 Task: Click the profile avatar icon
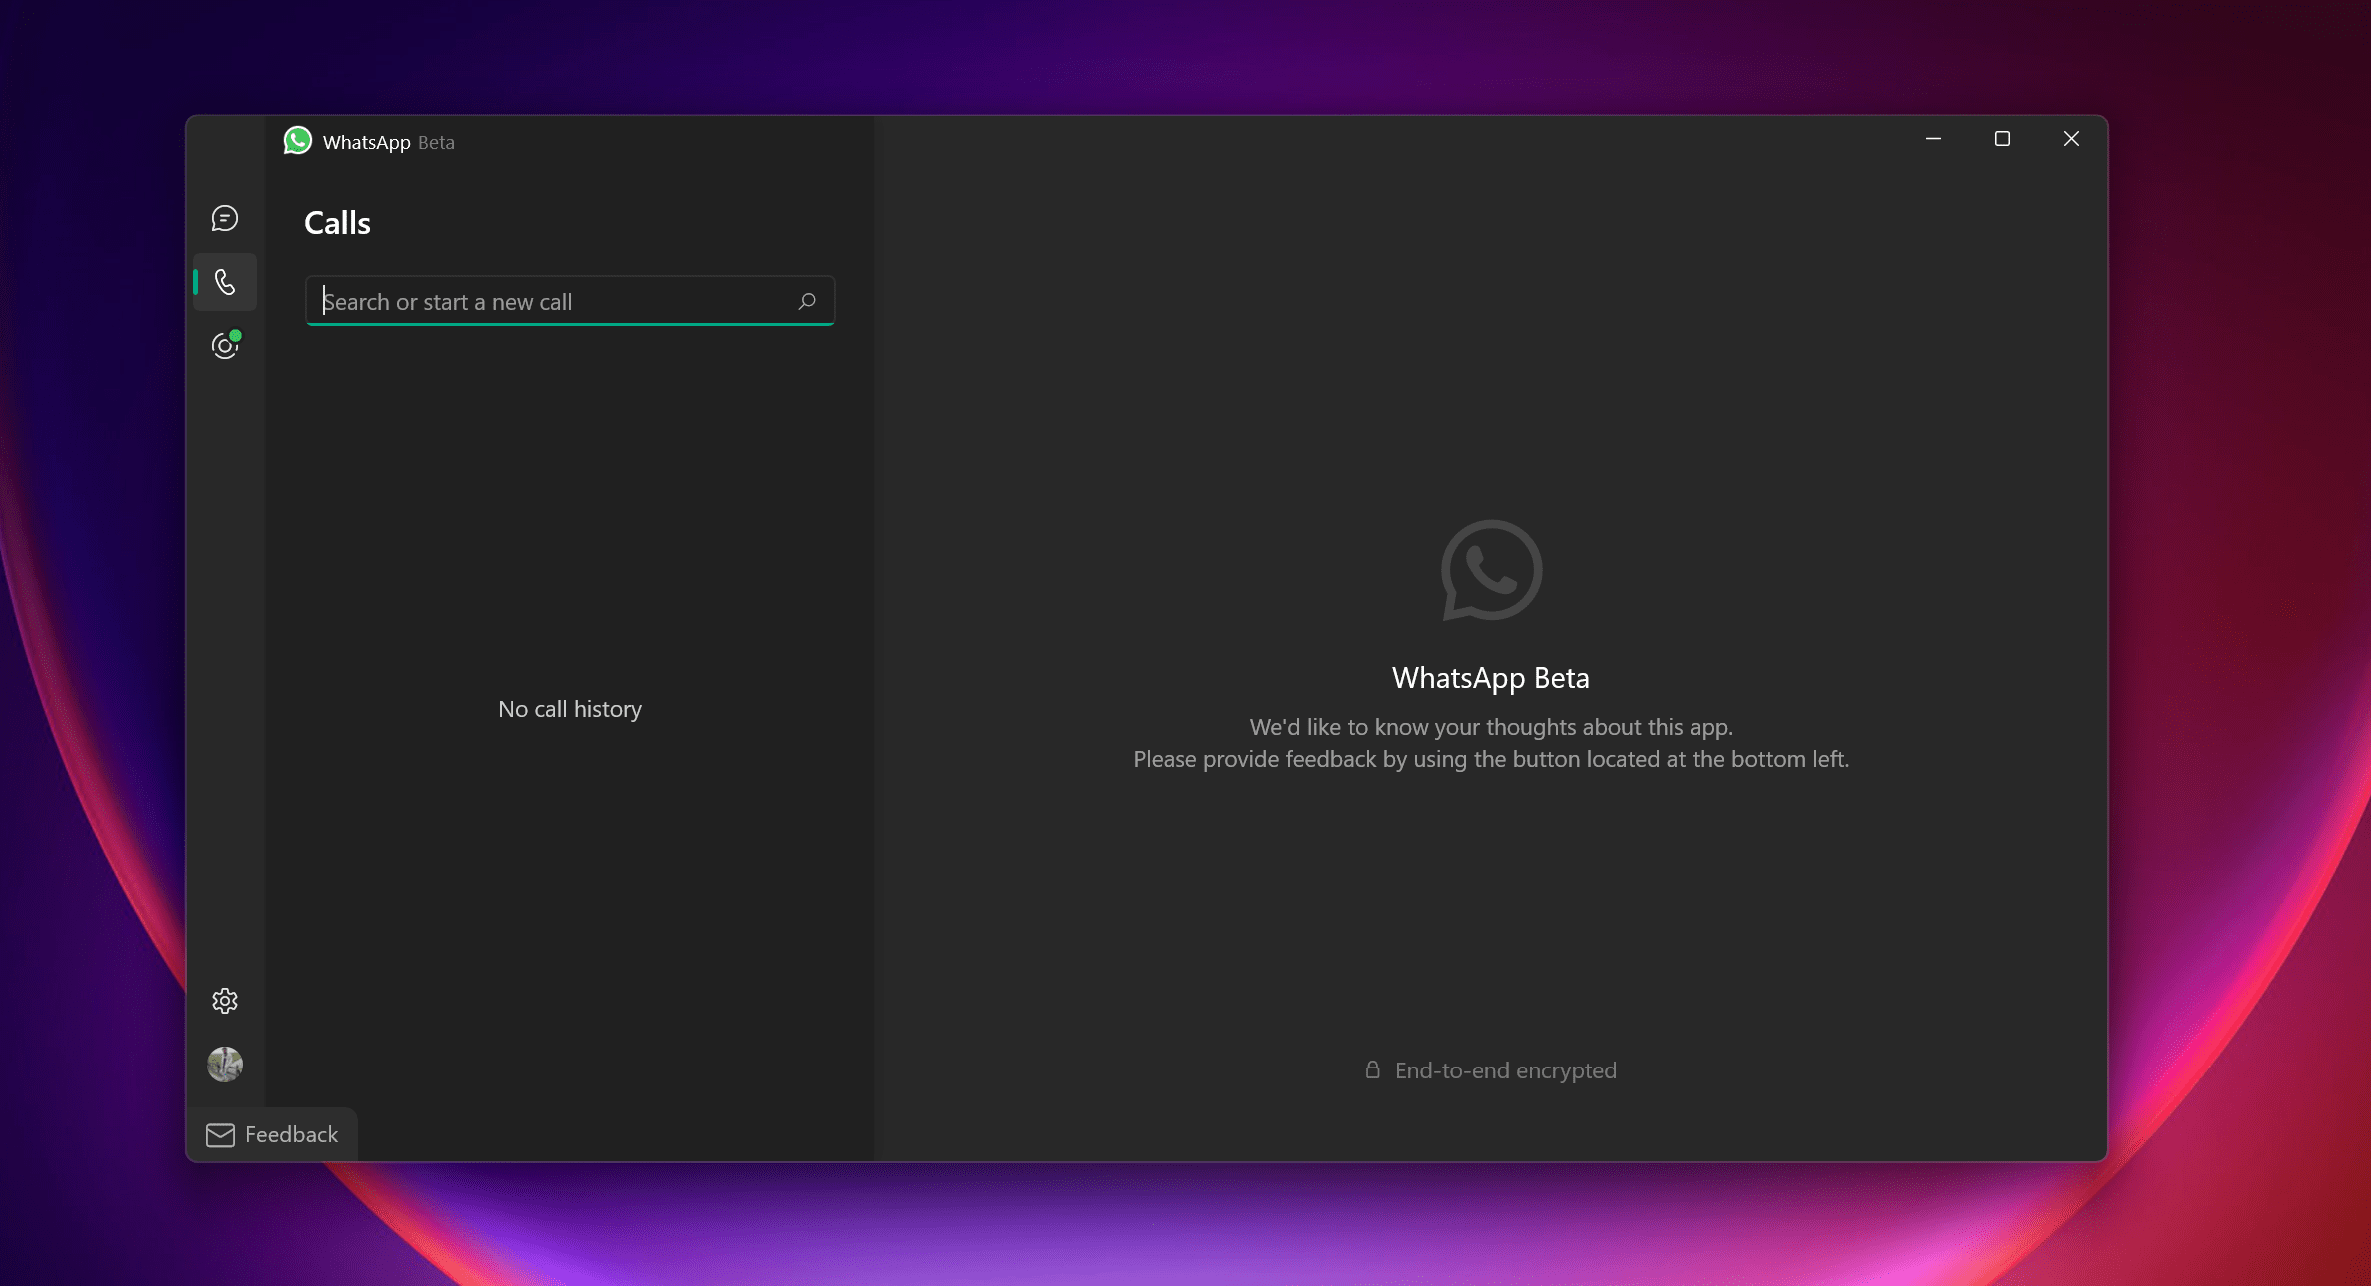225,1063
